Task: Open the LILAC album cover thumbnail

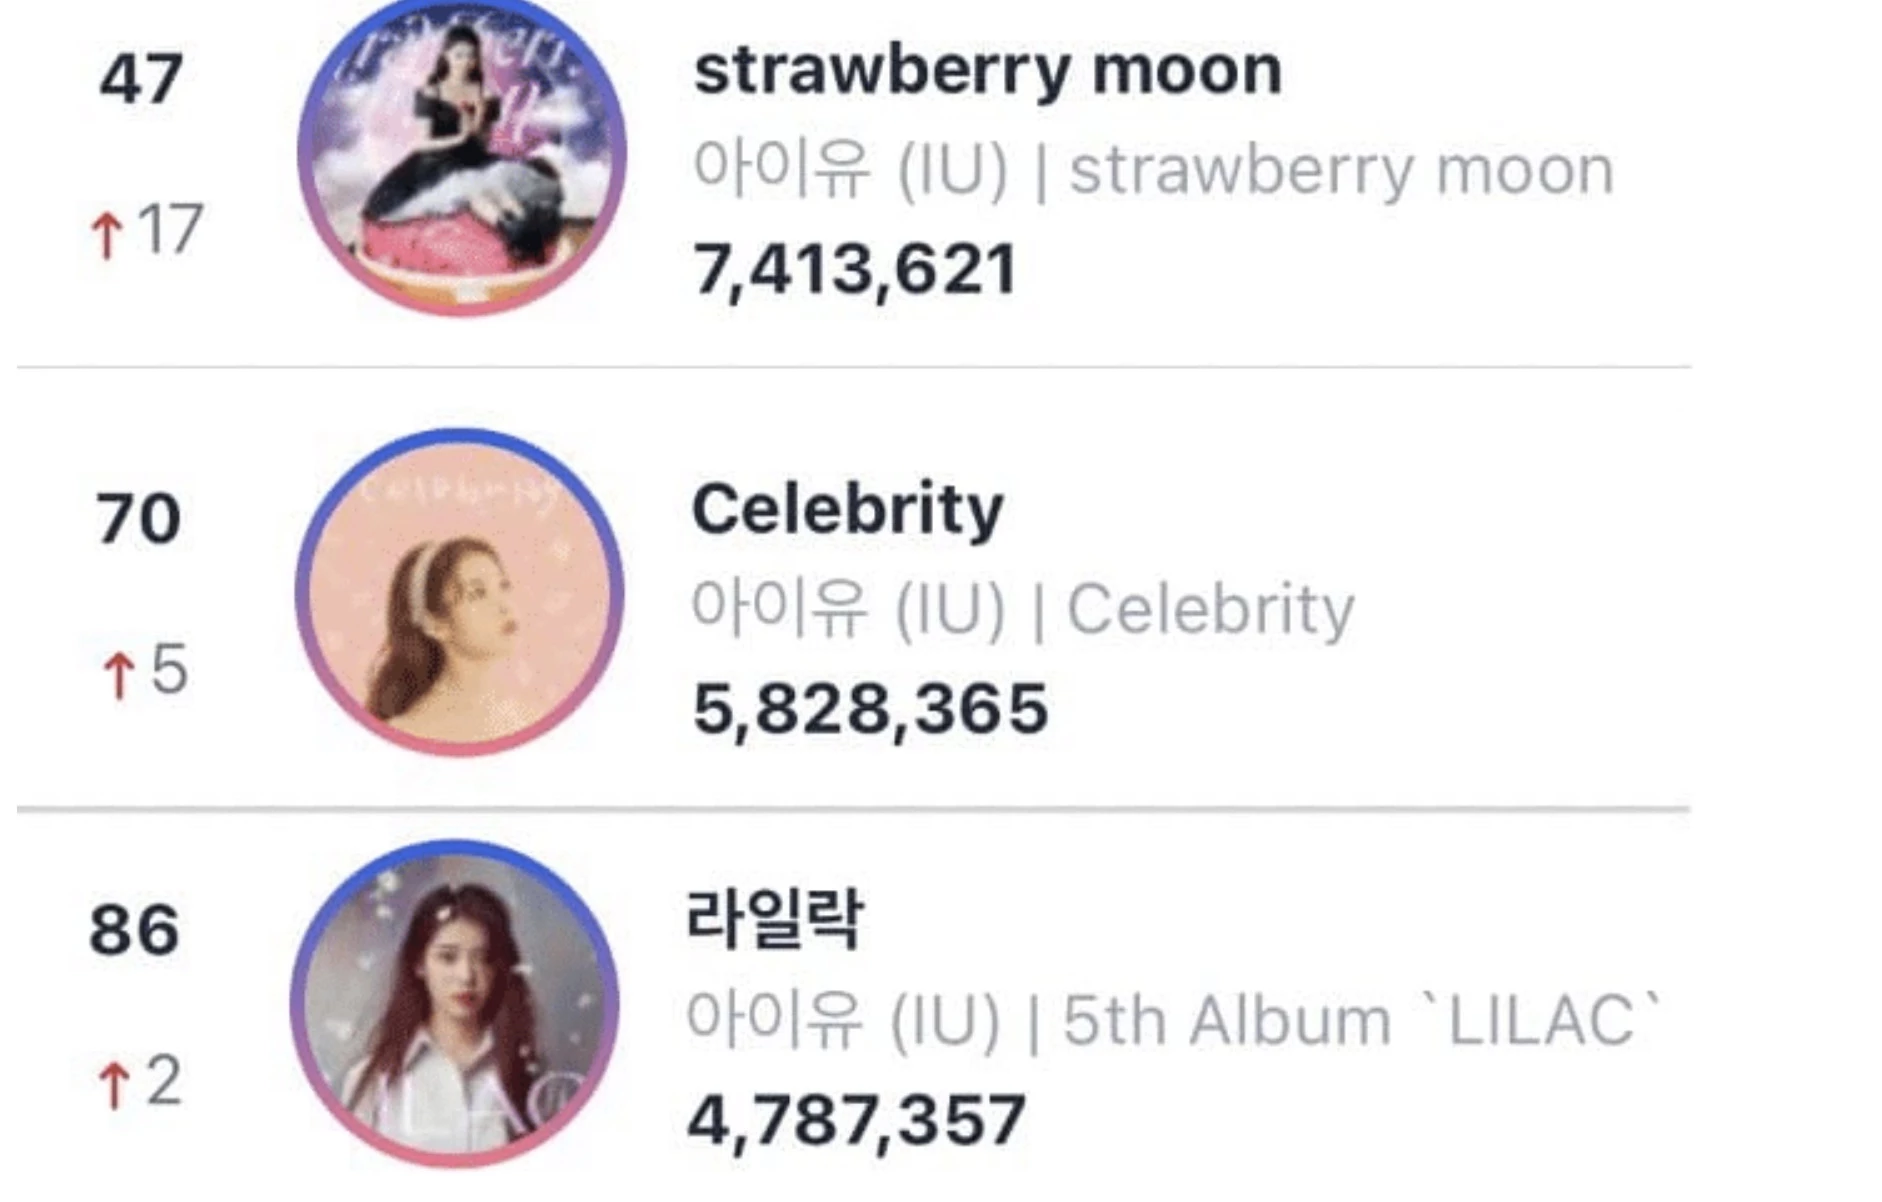Action: click(455, 1003)
